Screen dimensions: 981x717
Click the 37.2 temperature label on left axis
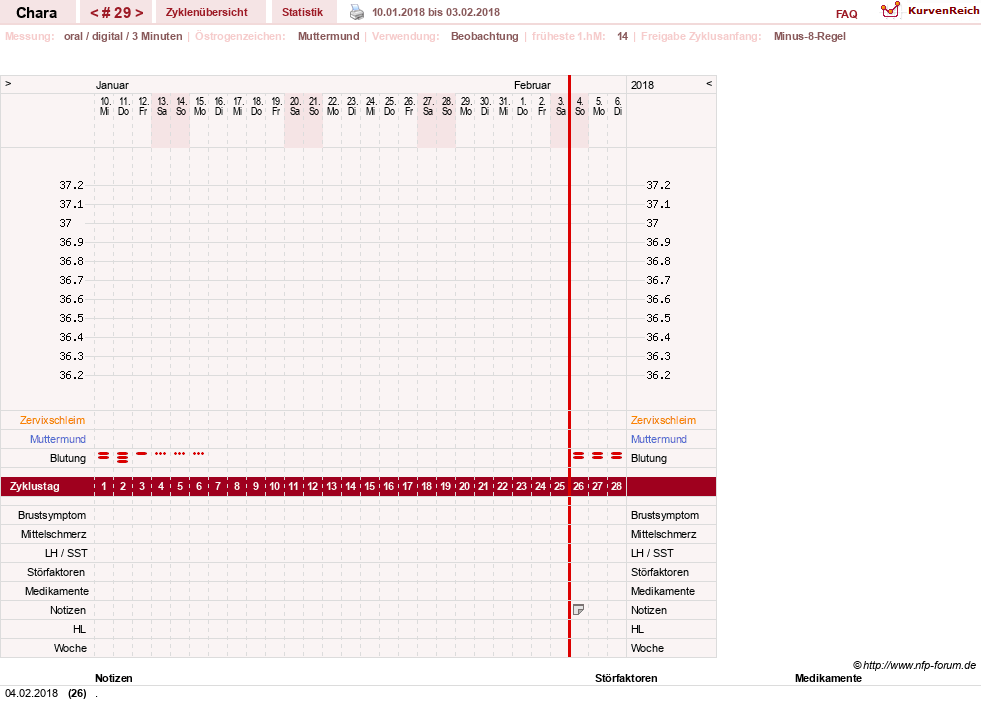71,185
